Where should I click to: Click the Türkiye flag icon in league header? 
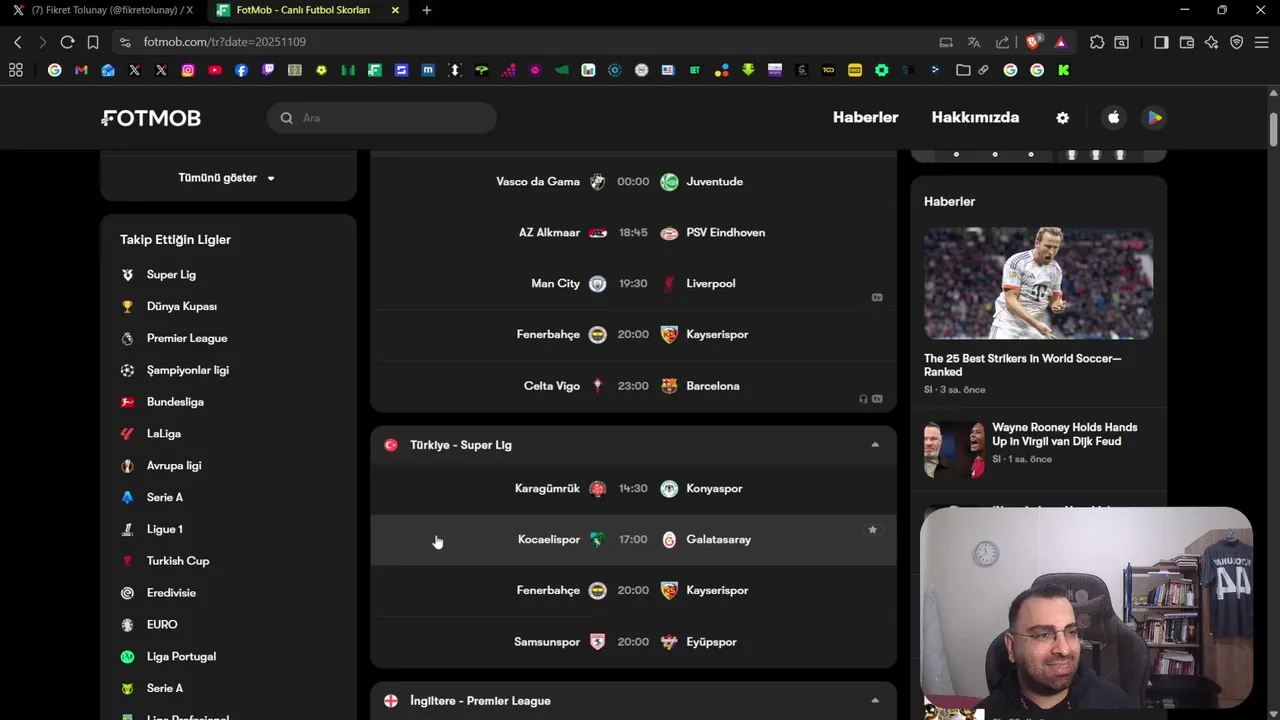[391, 445]
